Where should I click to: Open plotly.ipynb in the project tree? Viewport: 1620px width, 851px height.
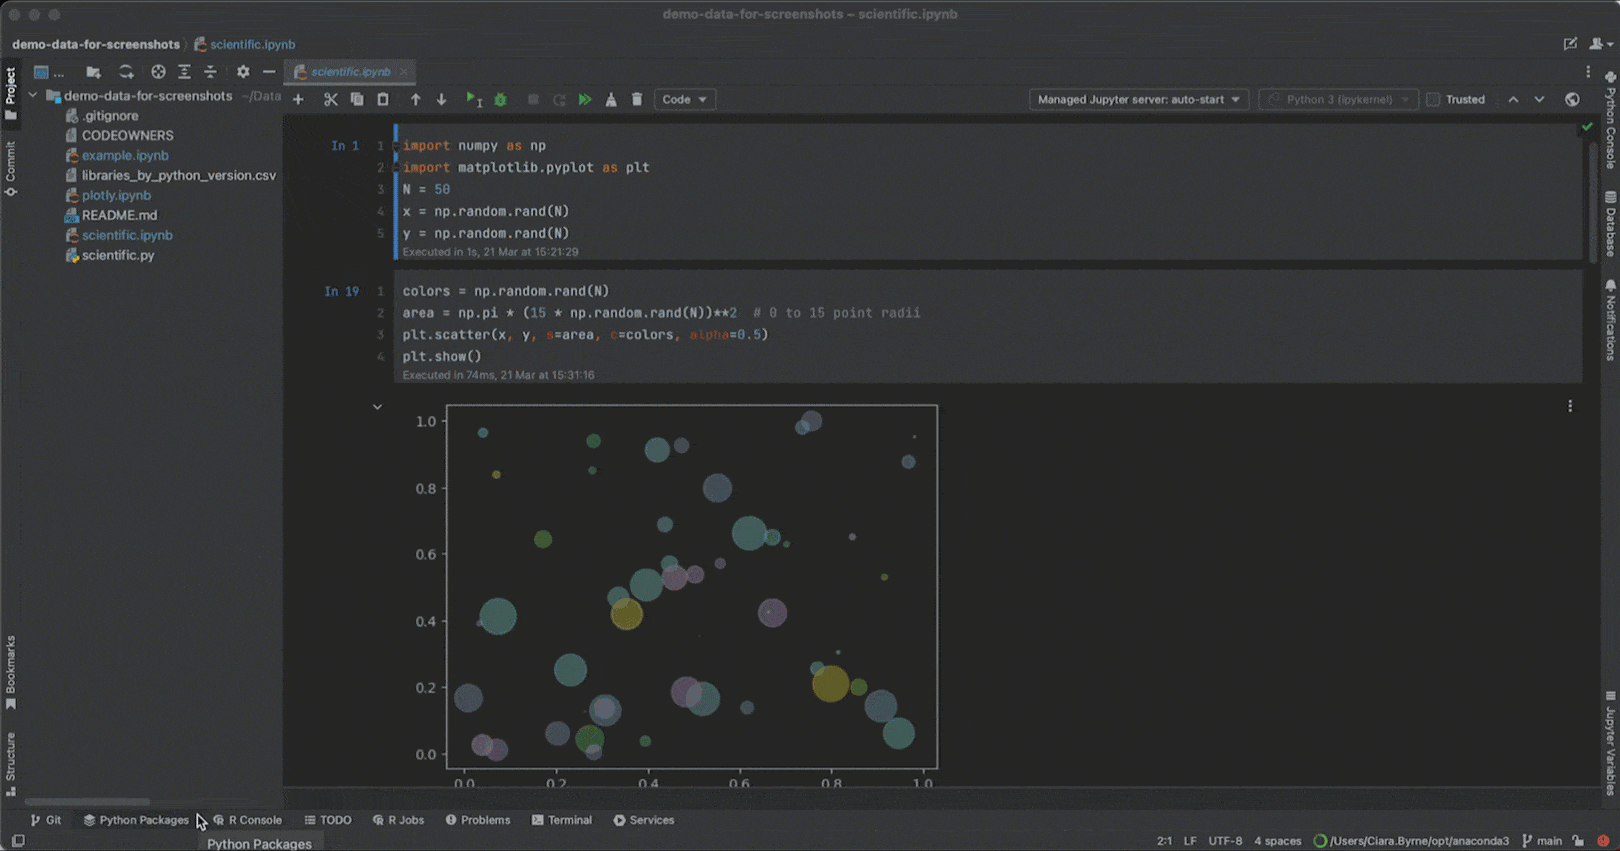tap(116, 196)
